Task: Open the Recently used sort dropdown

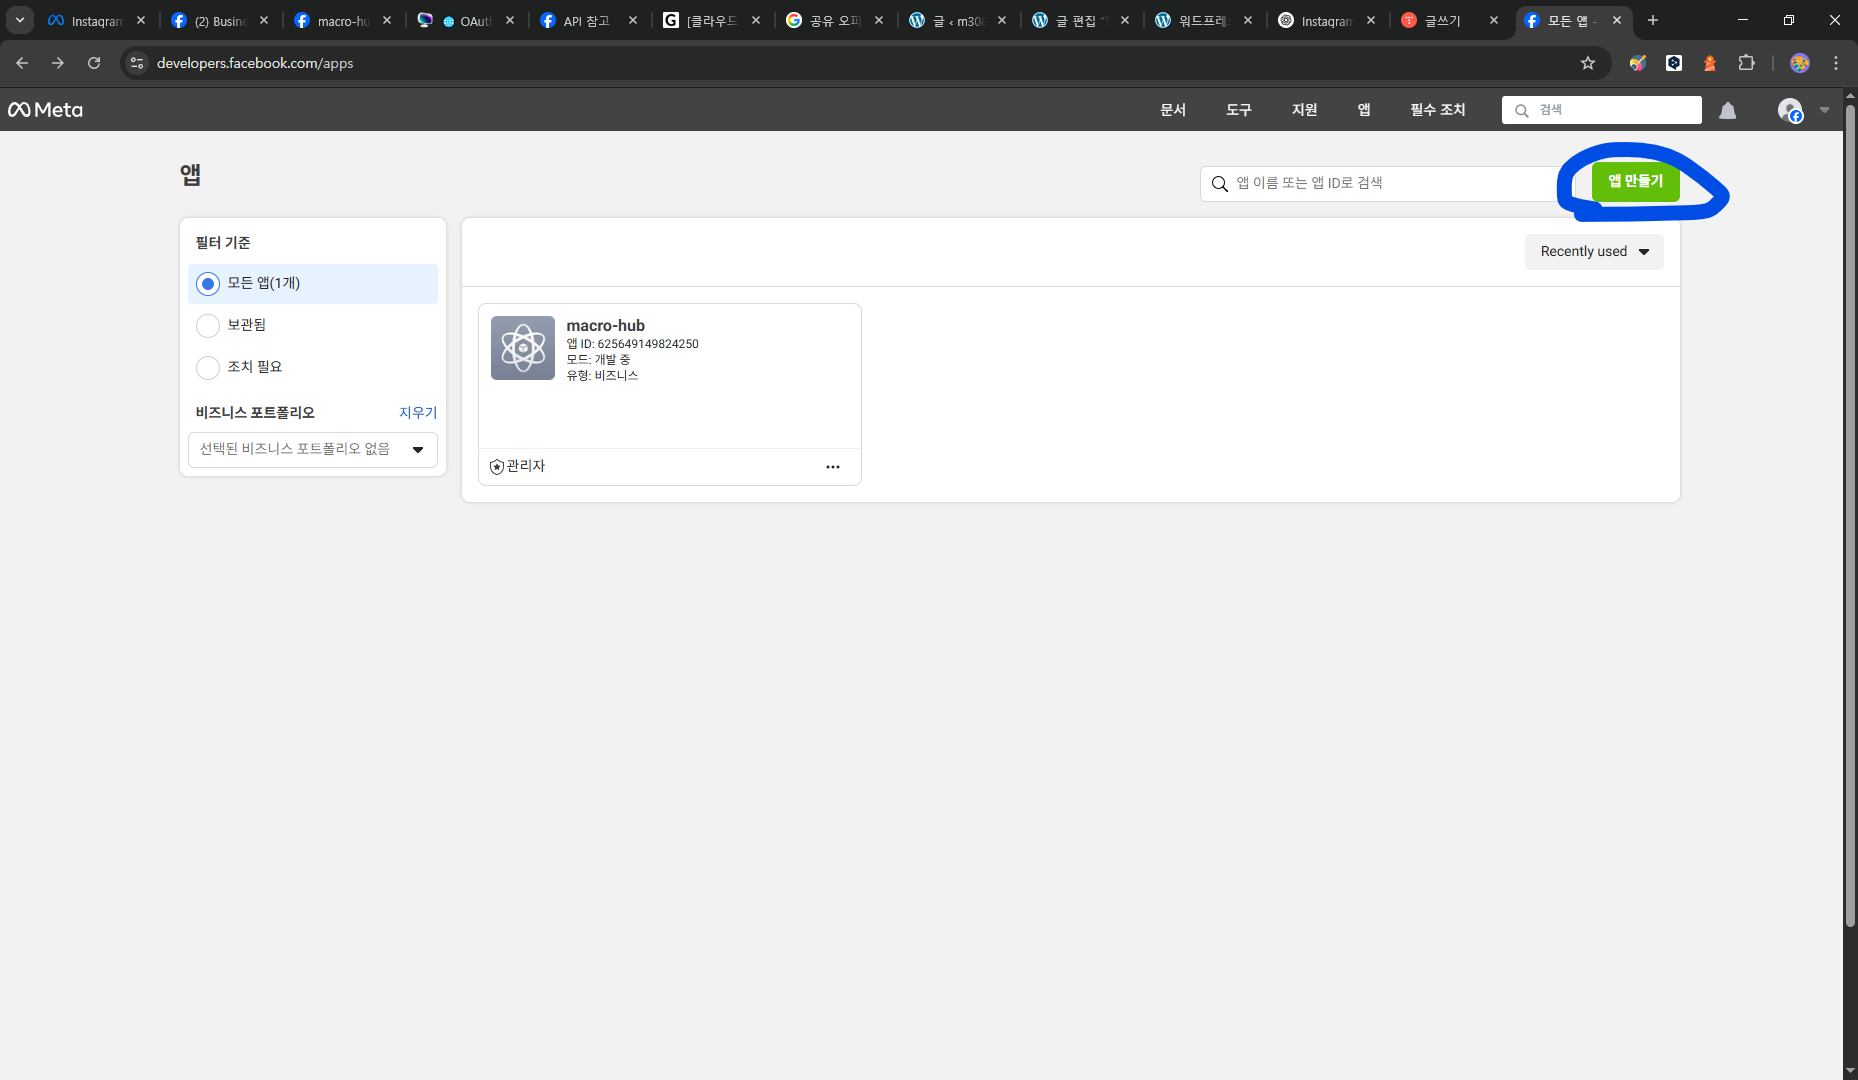Action: (1594, 252)
